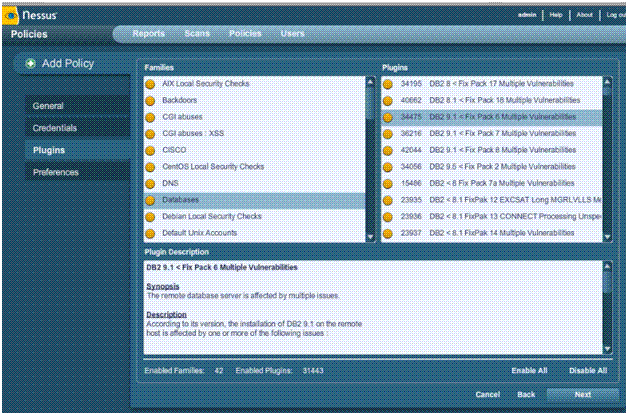Toggle the DNS family orange dot

point(150,184)
